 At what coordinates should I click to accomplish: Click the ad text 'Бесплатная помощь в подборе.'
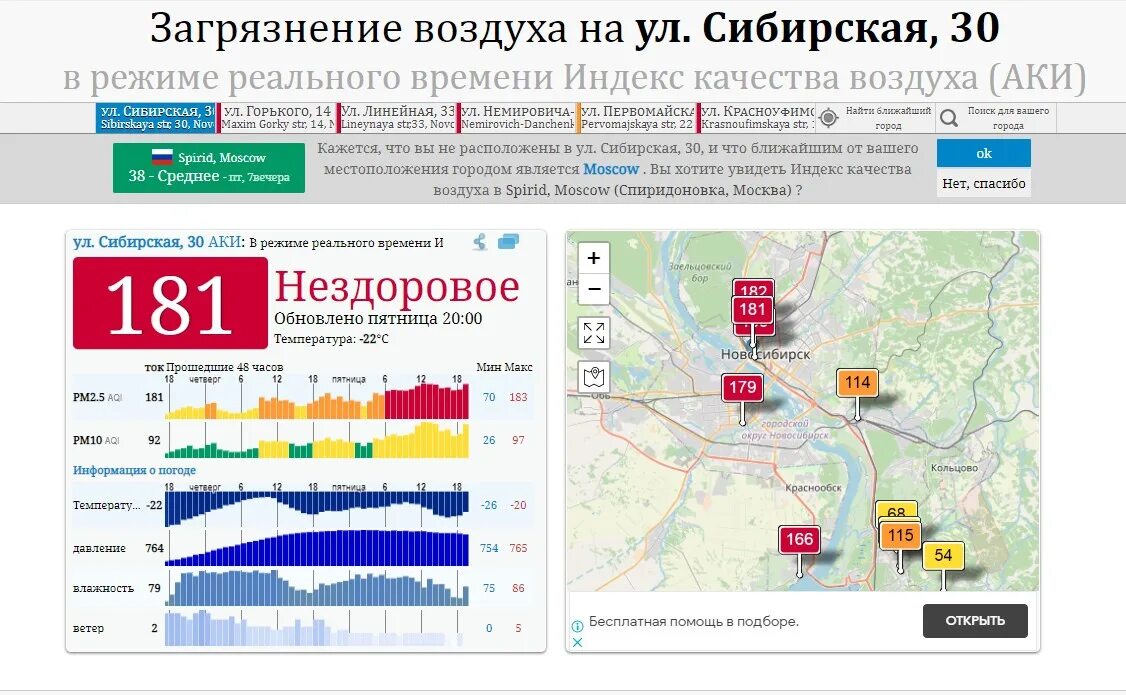[694, 621]
